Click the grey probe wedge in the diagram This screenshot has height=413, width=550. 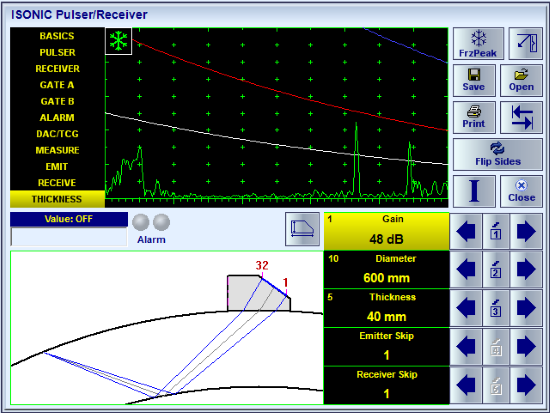[x=259, y=293]
